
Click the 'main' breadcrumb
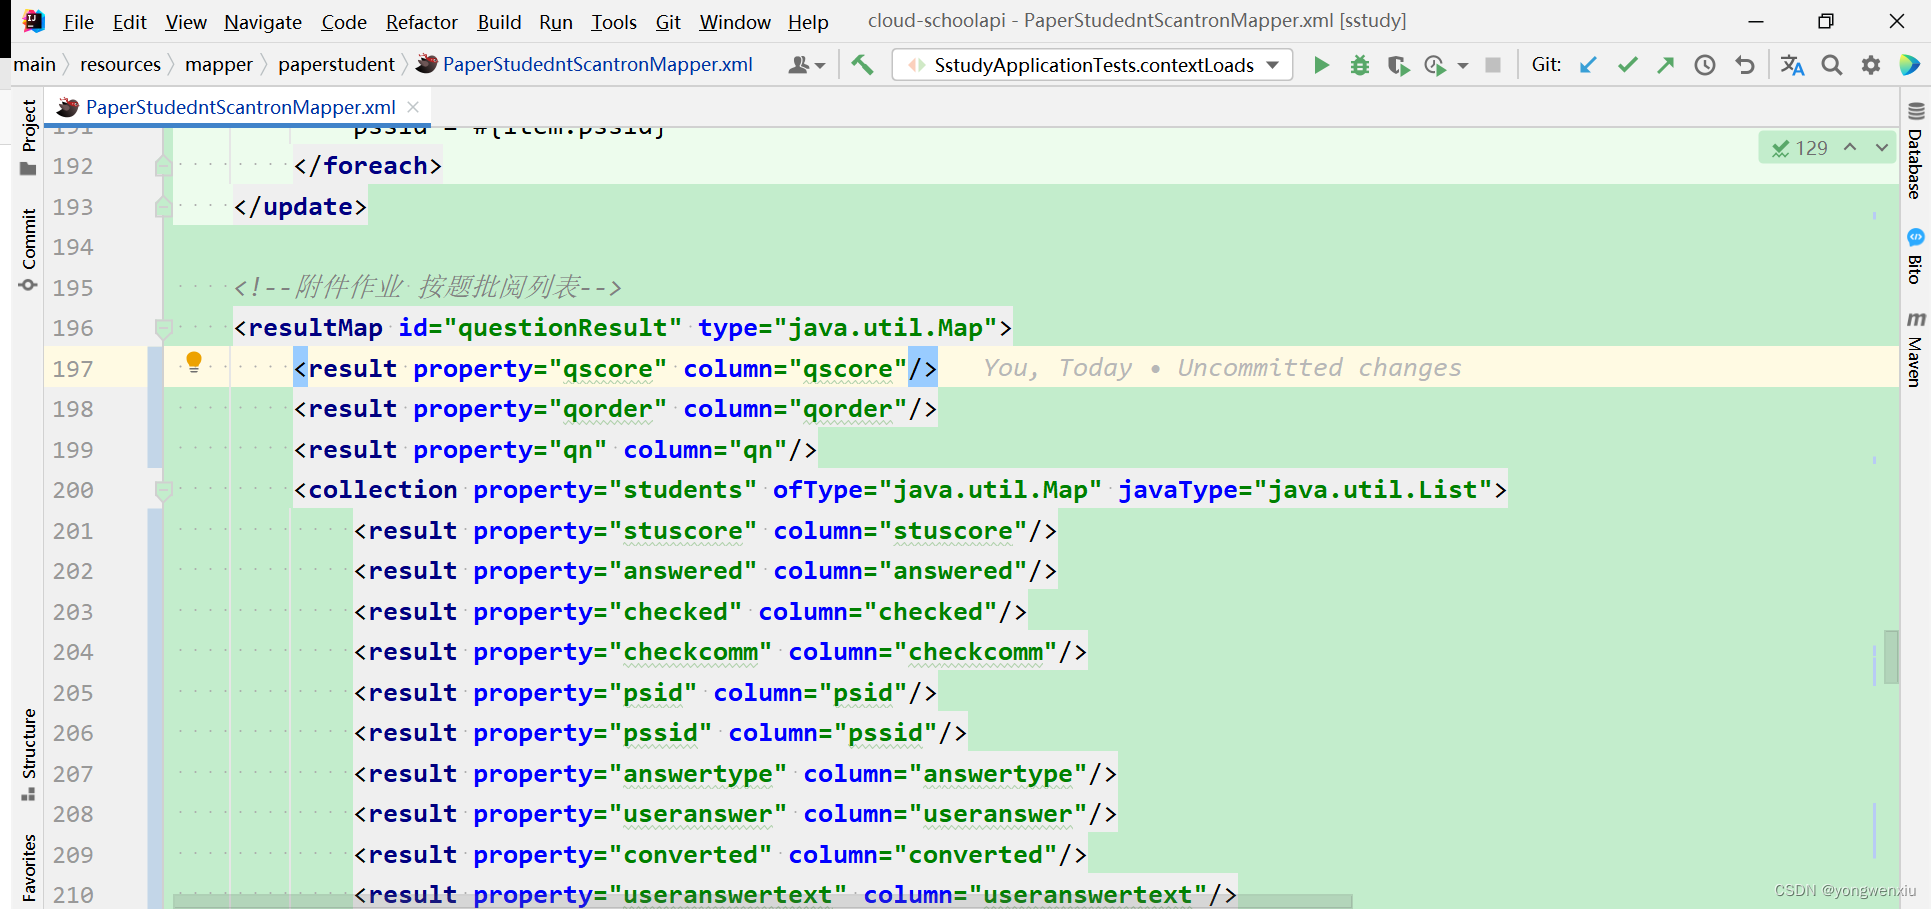(34, 65)
